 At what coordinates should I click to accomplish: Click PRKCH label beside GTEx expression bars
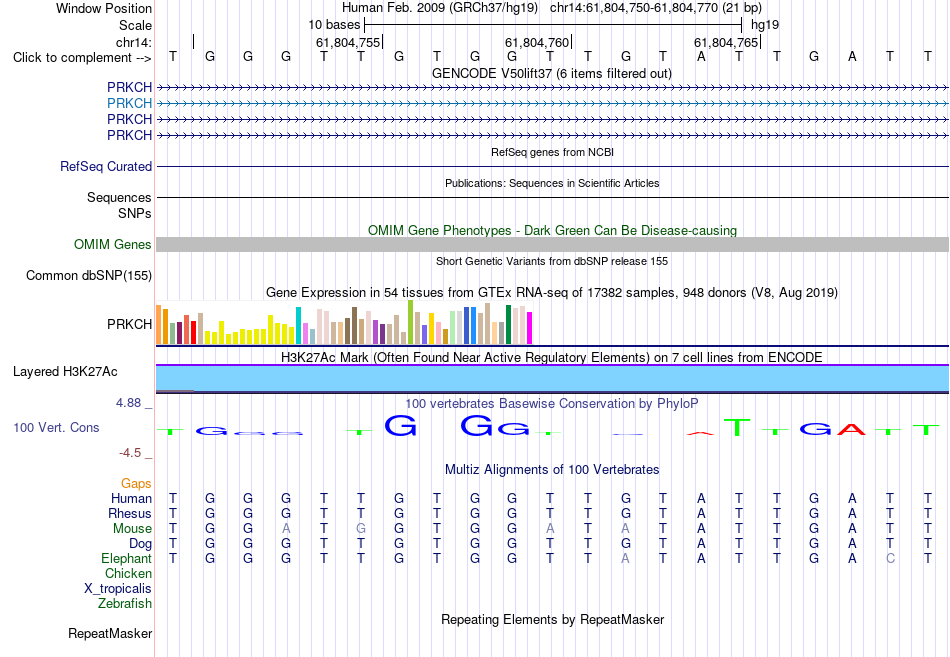point(130,324)
